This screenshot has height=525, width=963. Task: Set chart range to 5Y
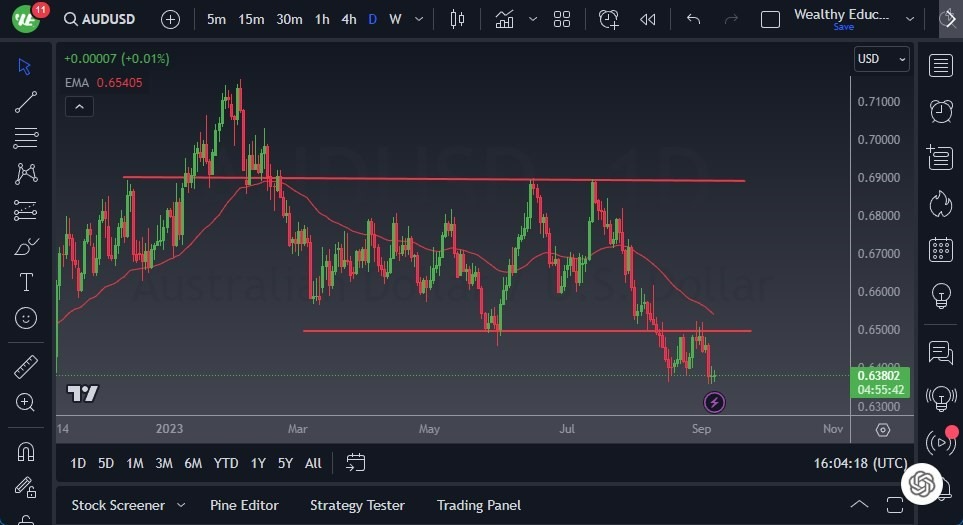pyautogui.click(x=285, y=463)
